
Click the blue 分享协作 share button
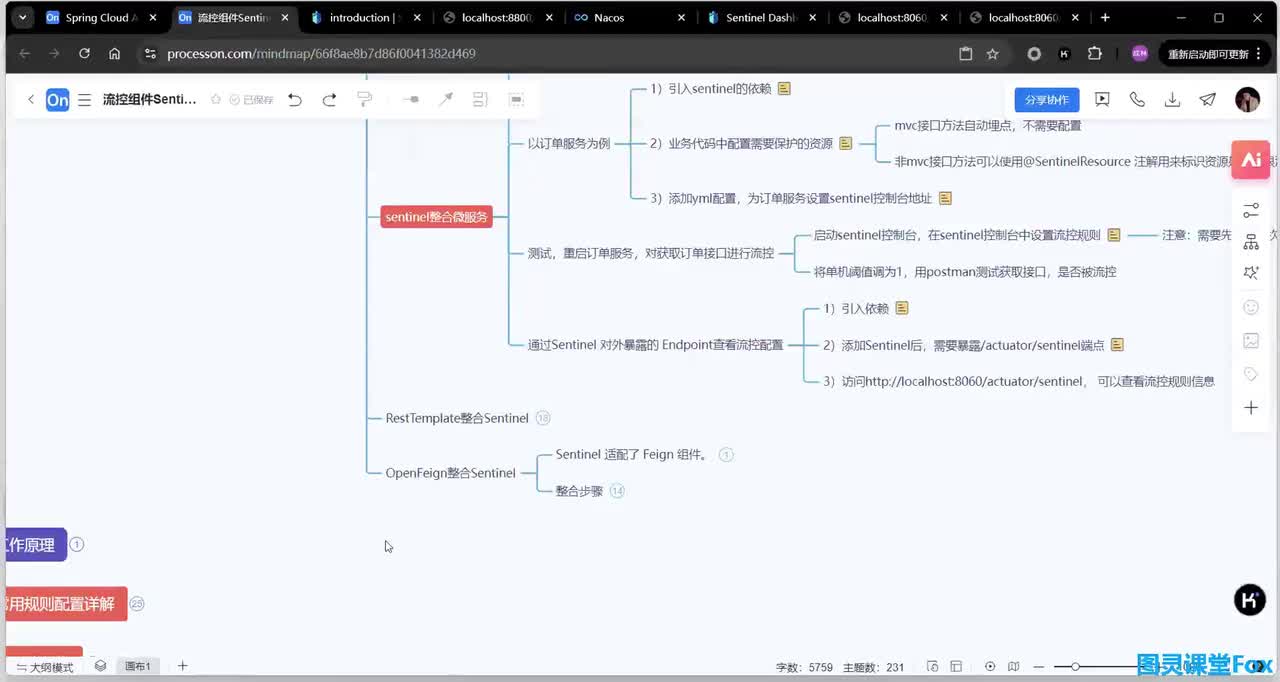point(1047,100)
